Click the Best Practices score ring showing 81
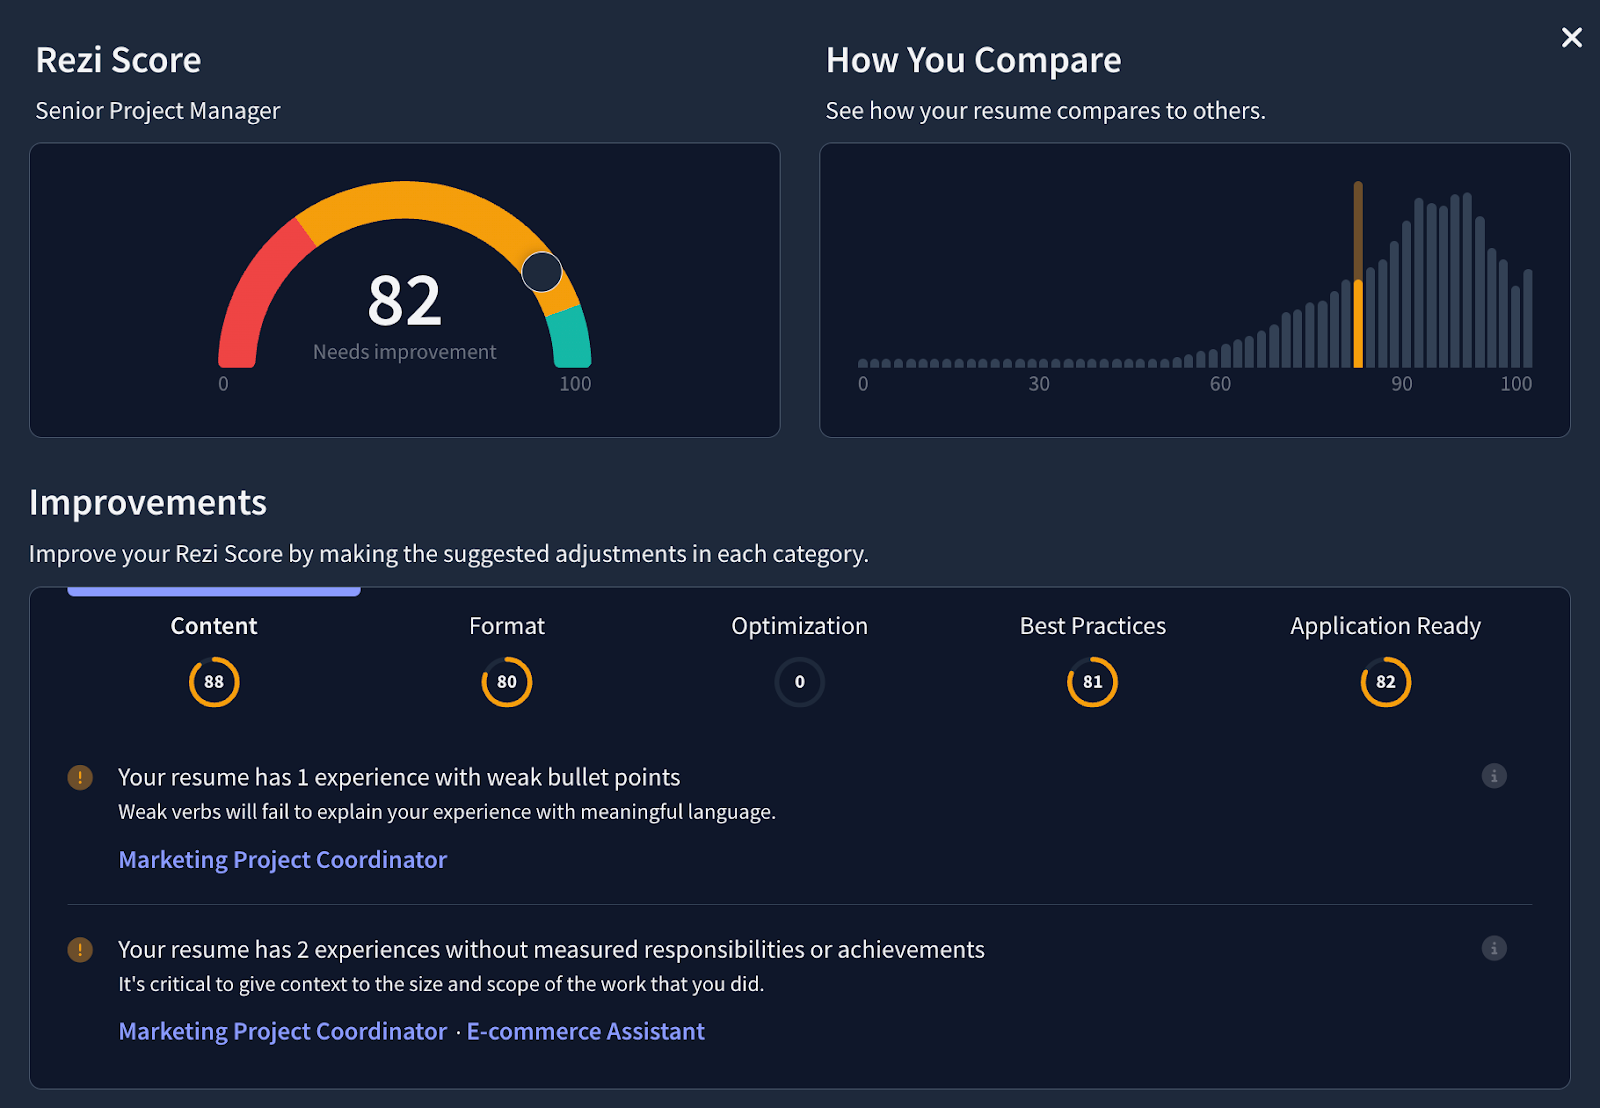Viewport: 1600px width, 1108px height. [x=1093, y=682]
